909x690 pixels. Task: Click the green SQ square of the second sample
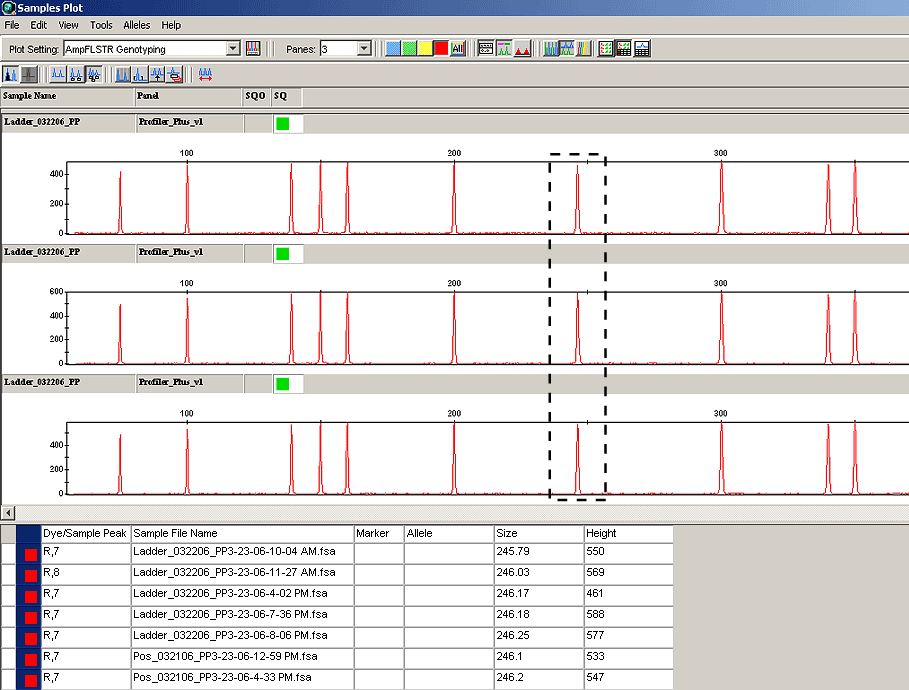pyautogui.click(x=282, y=253)
